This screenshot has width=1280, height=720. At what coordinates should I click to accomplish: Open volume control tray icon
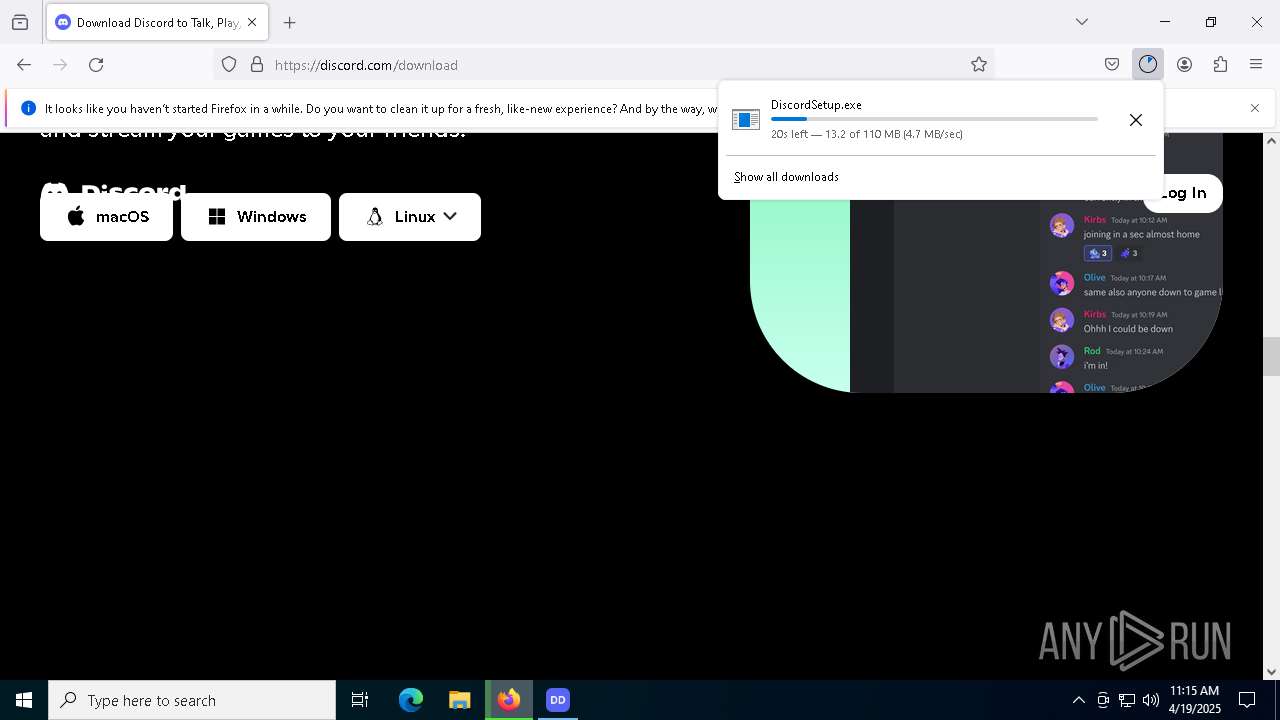coord(1151,700)
